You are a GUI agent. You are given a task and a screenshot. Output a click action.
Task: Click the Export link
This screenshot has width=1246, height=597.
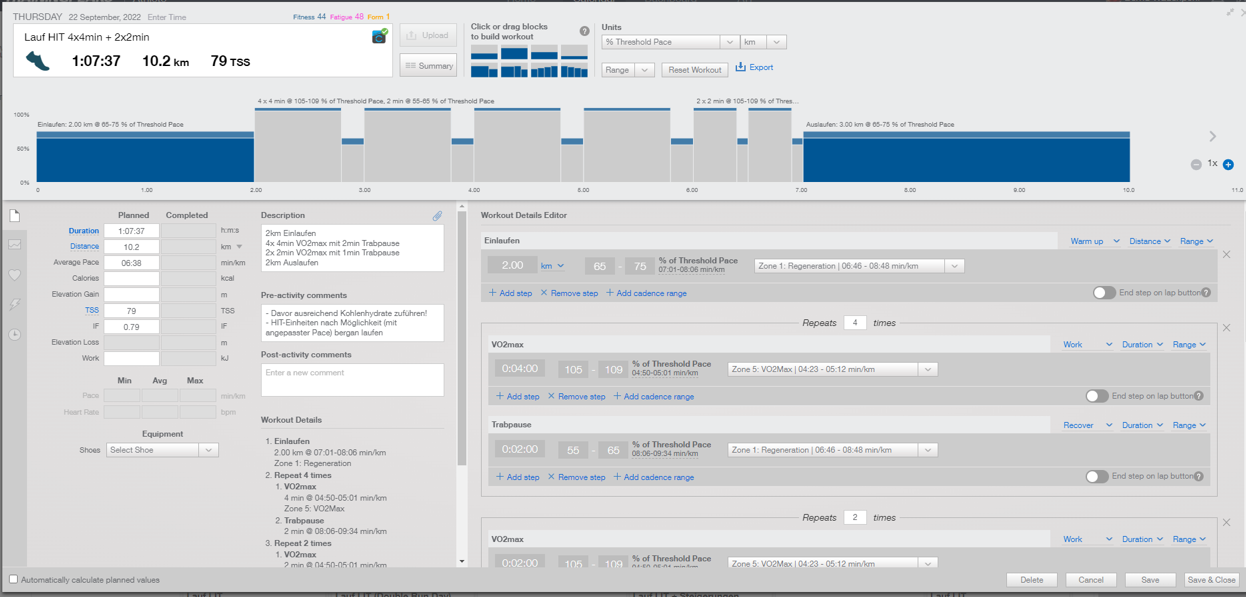(754, 68)
